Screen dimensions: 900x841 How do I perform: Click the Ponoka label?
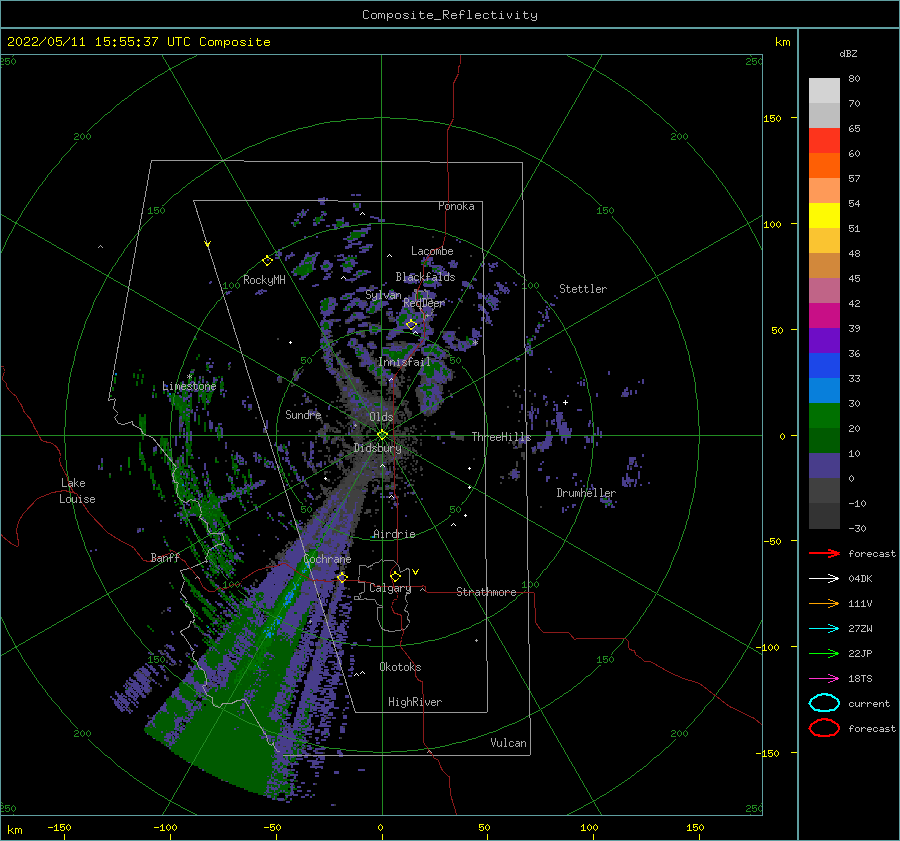pos(456,206)
